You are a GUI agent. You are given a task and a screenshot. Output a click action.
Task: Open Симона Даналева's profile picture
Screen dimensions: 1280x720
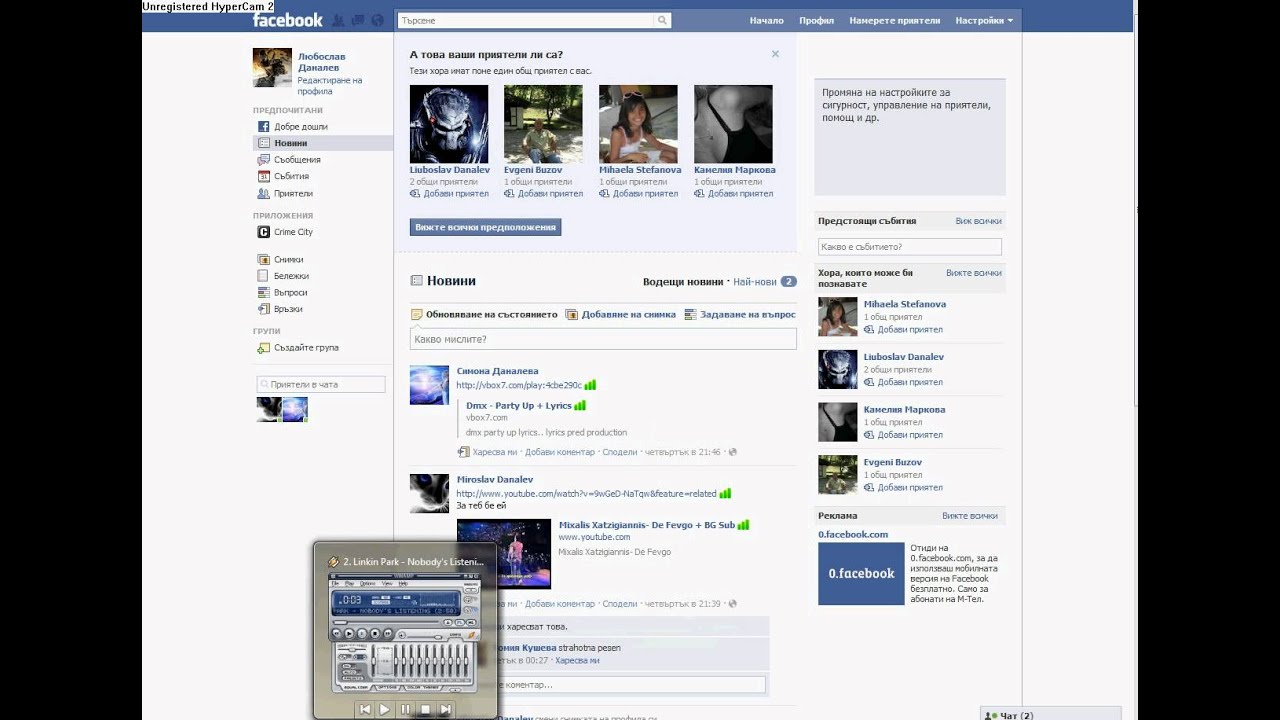(x=429, y=385)
